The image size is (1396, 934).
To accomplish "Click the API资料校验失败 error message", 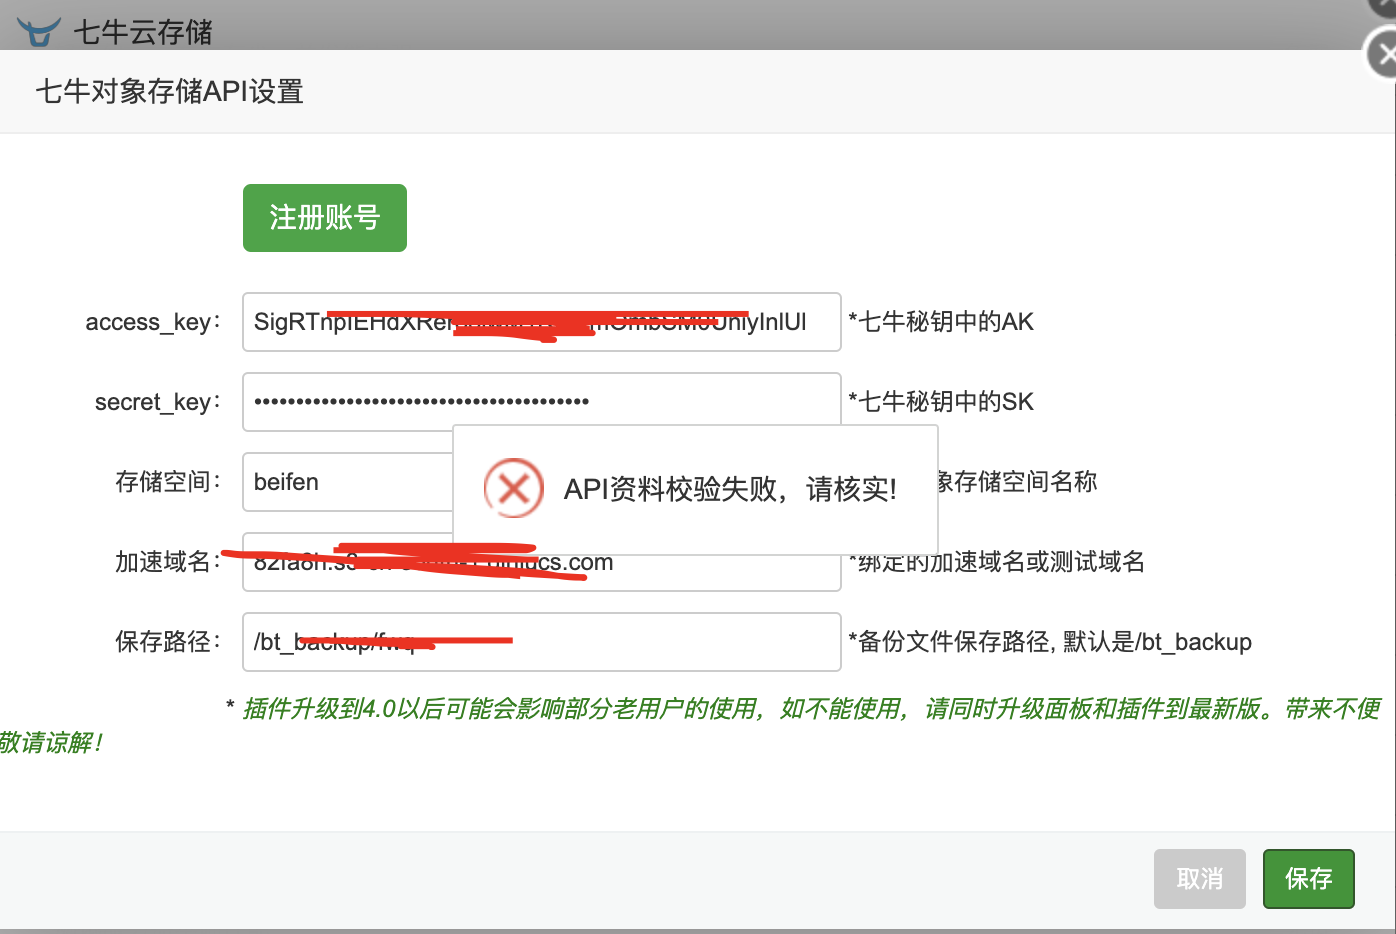I will click(730, 489).
